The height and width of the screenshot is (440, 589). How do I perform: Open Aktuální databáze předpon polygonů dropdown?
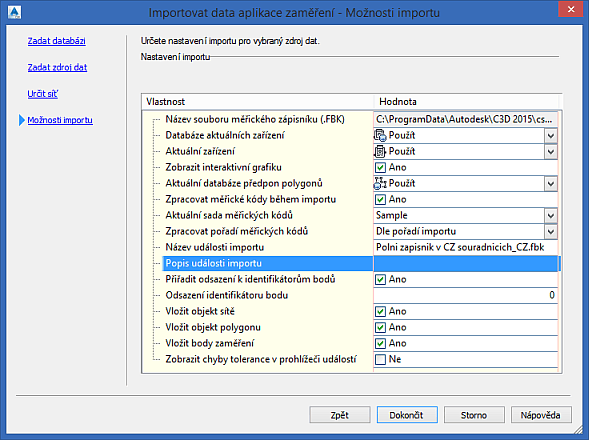coord(551,184)
